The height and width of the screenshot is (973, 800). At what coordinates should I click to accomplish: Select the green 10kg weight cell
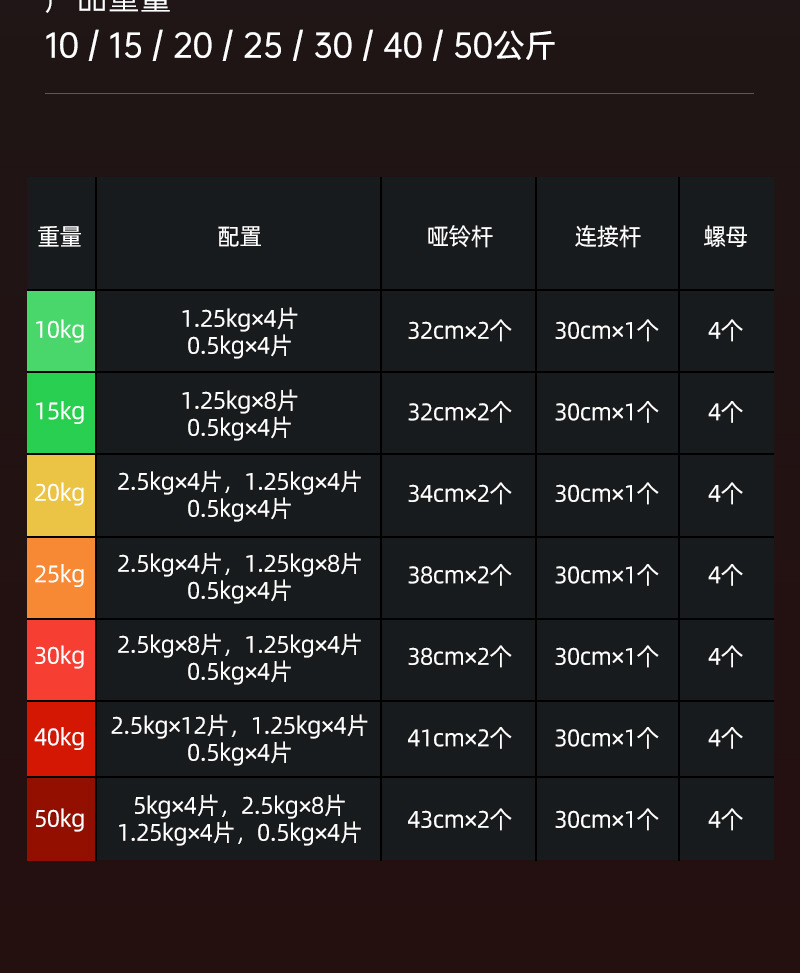[x=61, y=331]
